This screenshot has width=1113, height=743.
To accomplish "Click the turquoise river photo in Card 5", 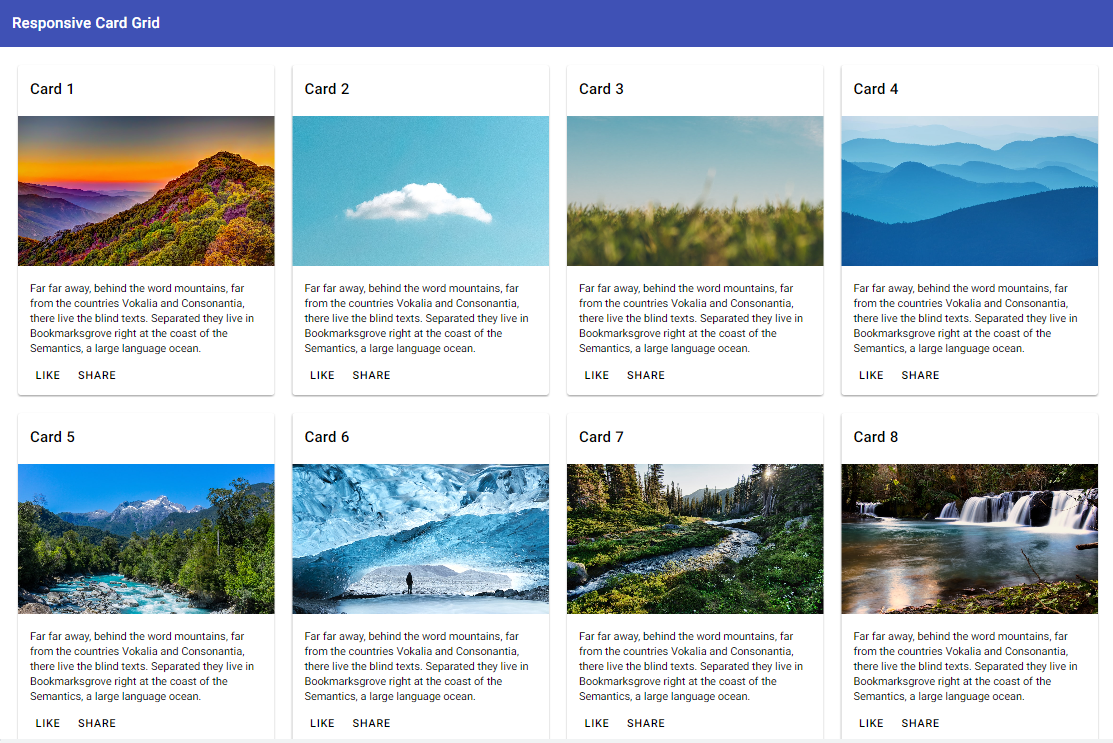I will [x=146, y=539].
